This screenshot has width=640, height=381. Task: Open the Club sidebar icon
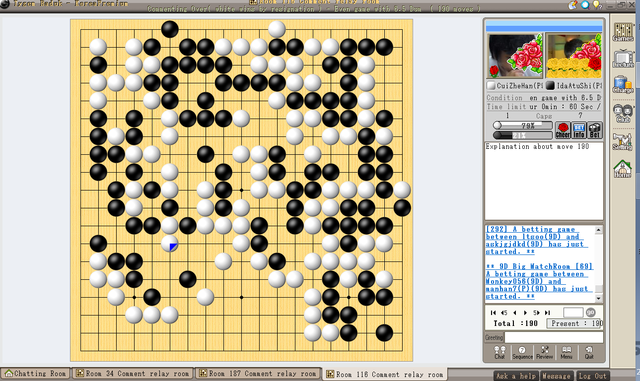coord(623,113)
